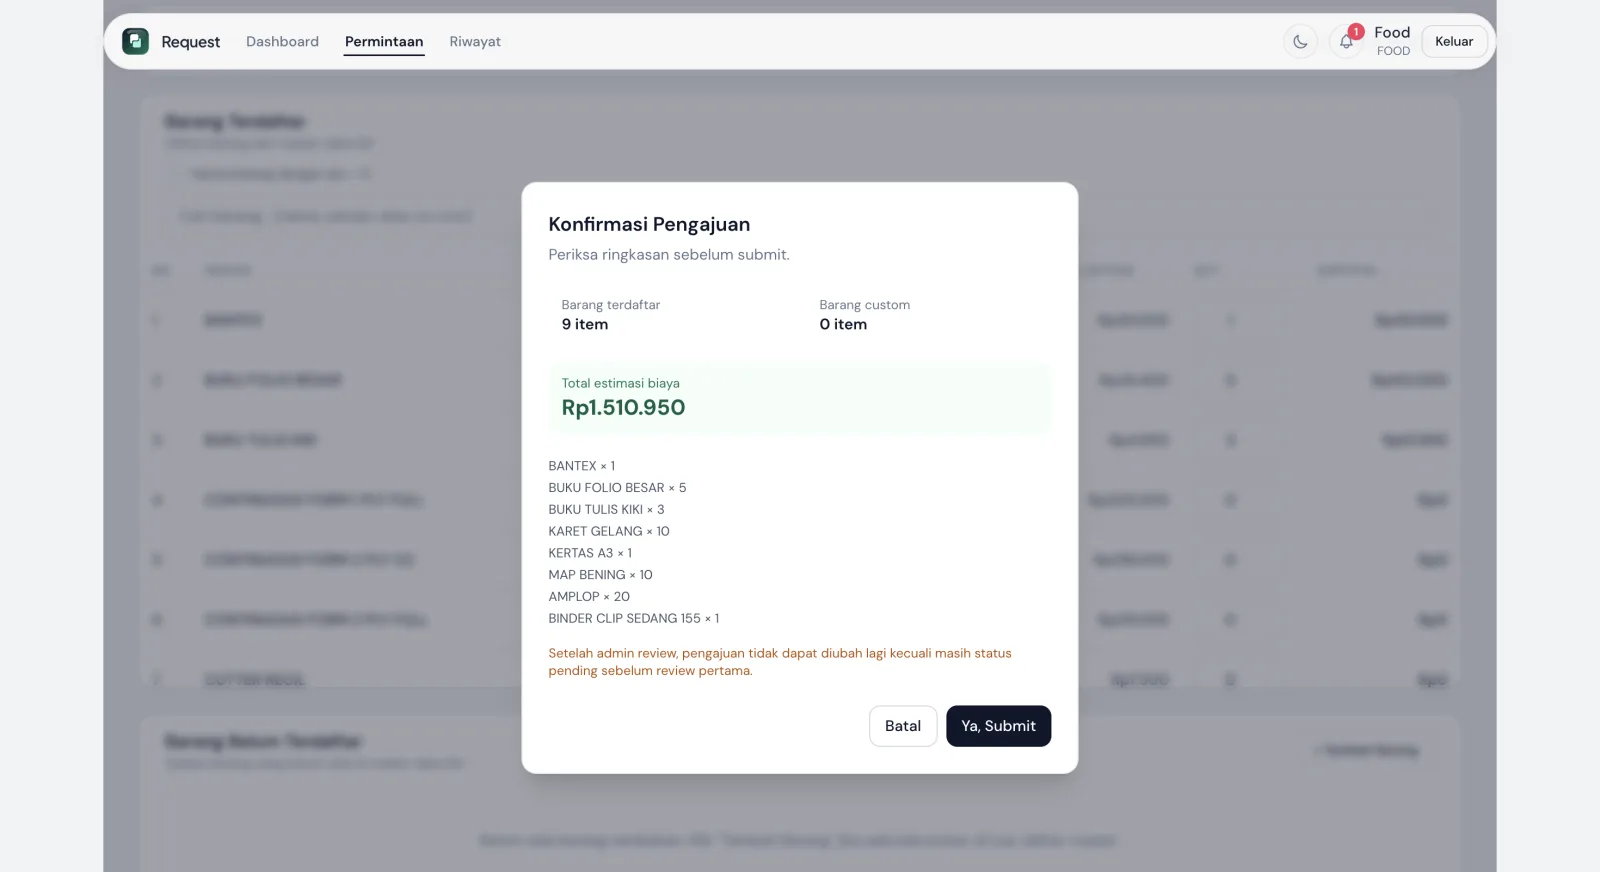Click the BUKU FOLIO BESAR × 5 line
Screen dimensions: 1600x872
pyautogui.click(x=617, y=488)
